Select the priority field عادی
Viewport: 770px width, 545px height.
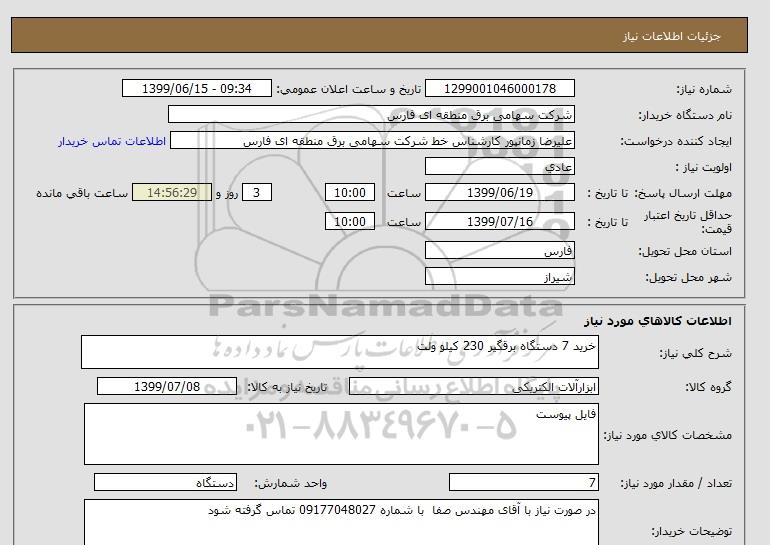499,166
